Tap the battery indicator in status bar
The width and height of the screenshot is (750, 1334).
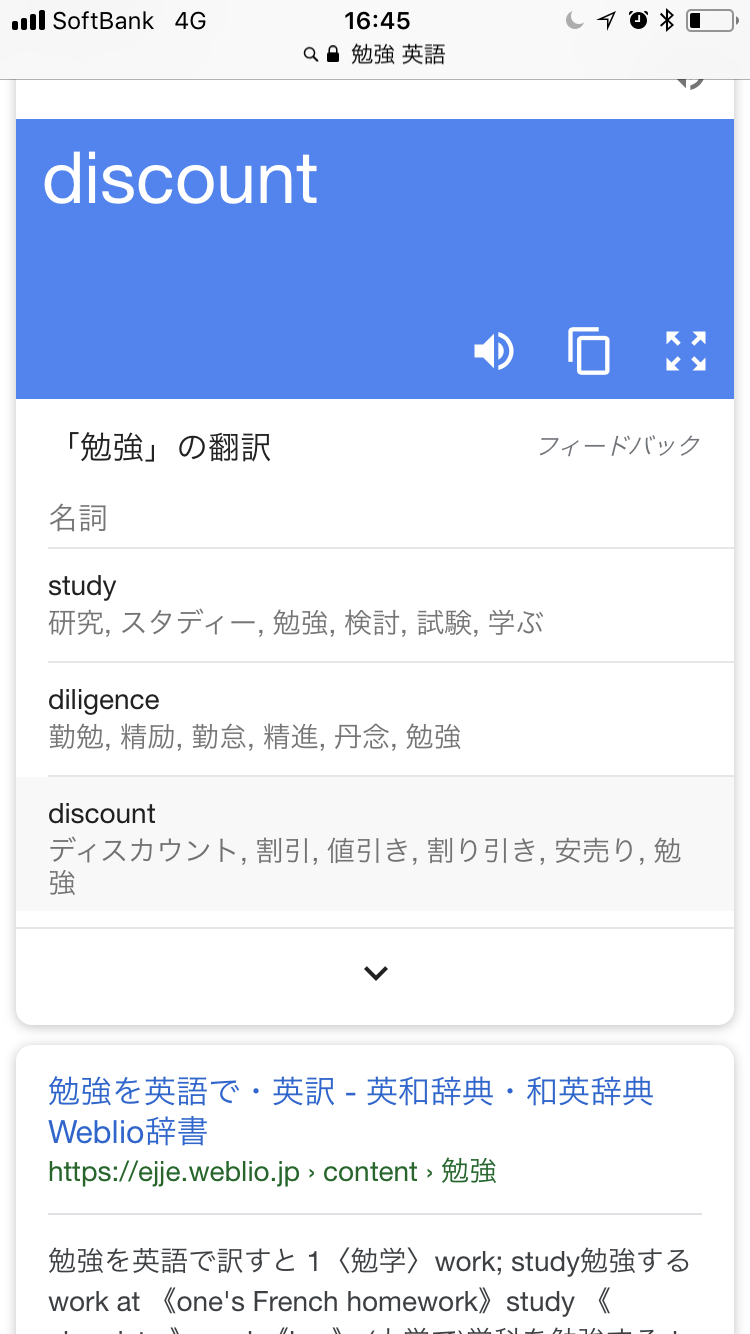pos(710,20)
